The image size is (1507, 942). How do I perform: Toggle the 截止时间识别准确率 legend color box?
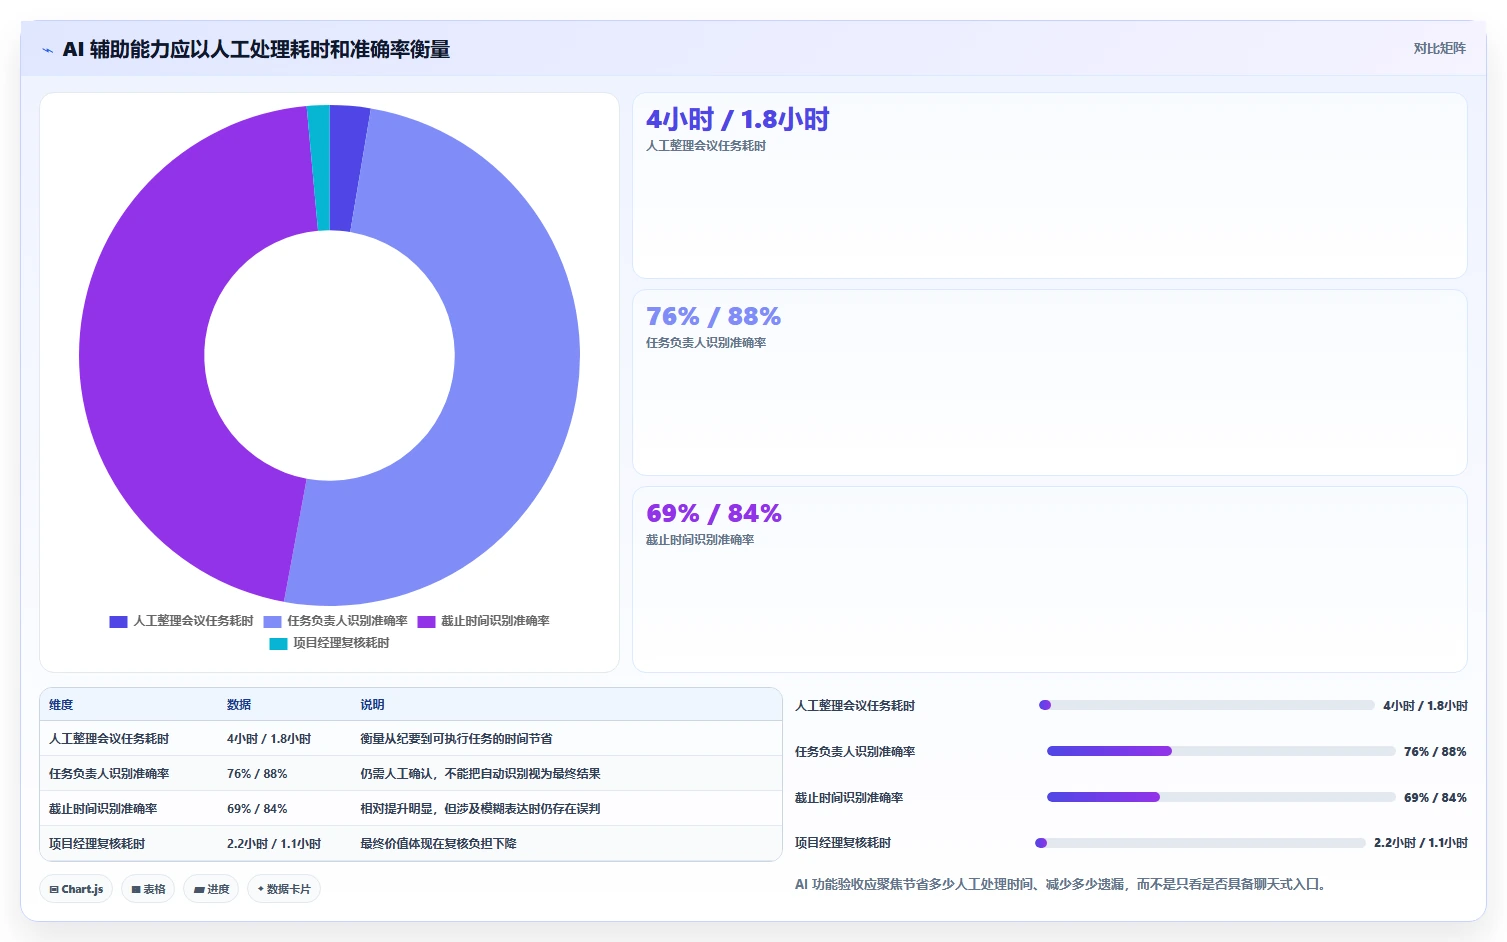(x=426, y=621)
